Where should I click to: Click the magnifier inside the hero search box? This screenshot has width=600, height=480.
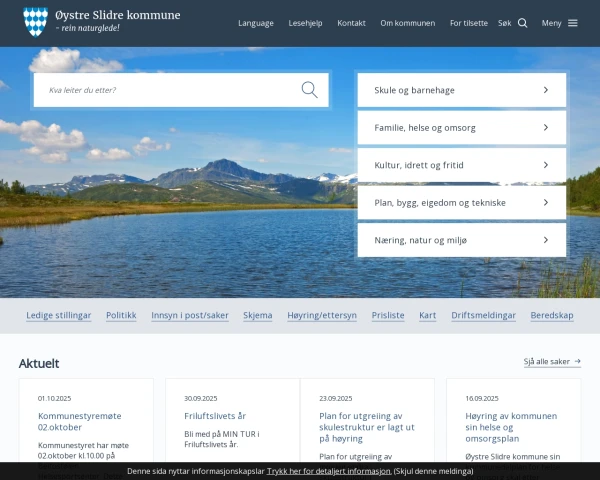click(309, 90)
